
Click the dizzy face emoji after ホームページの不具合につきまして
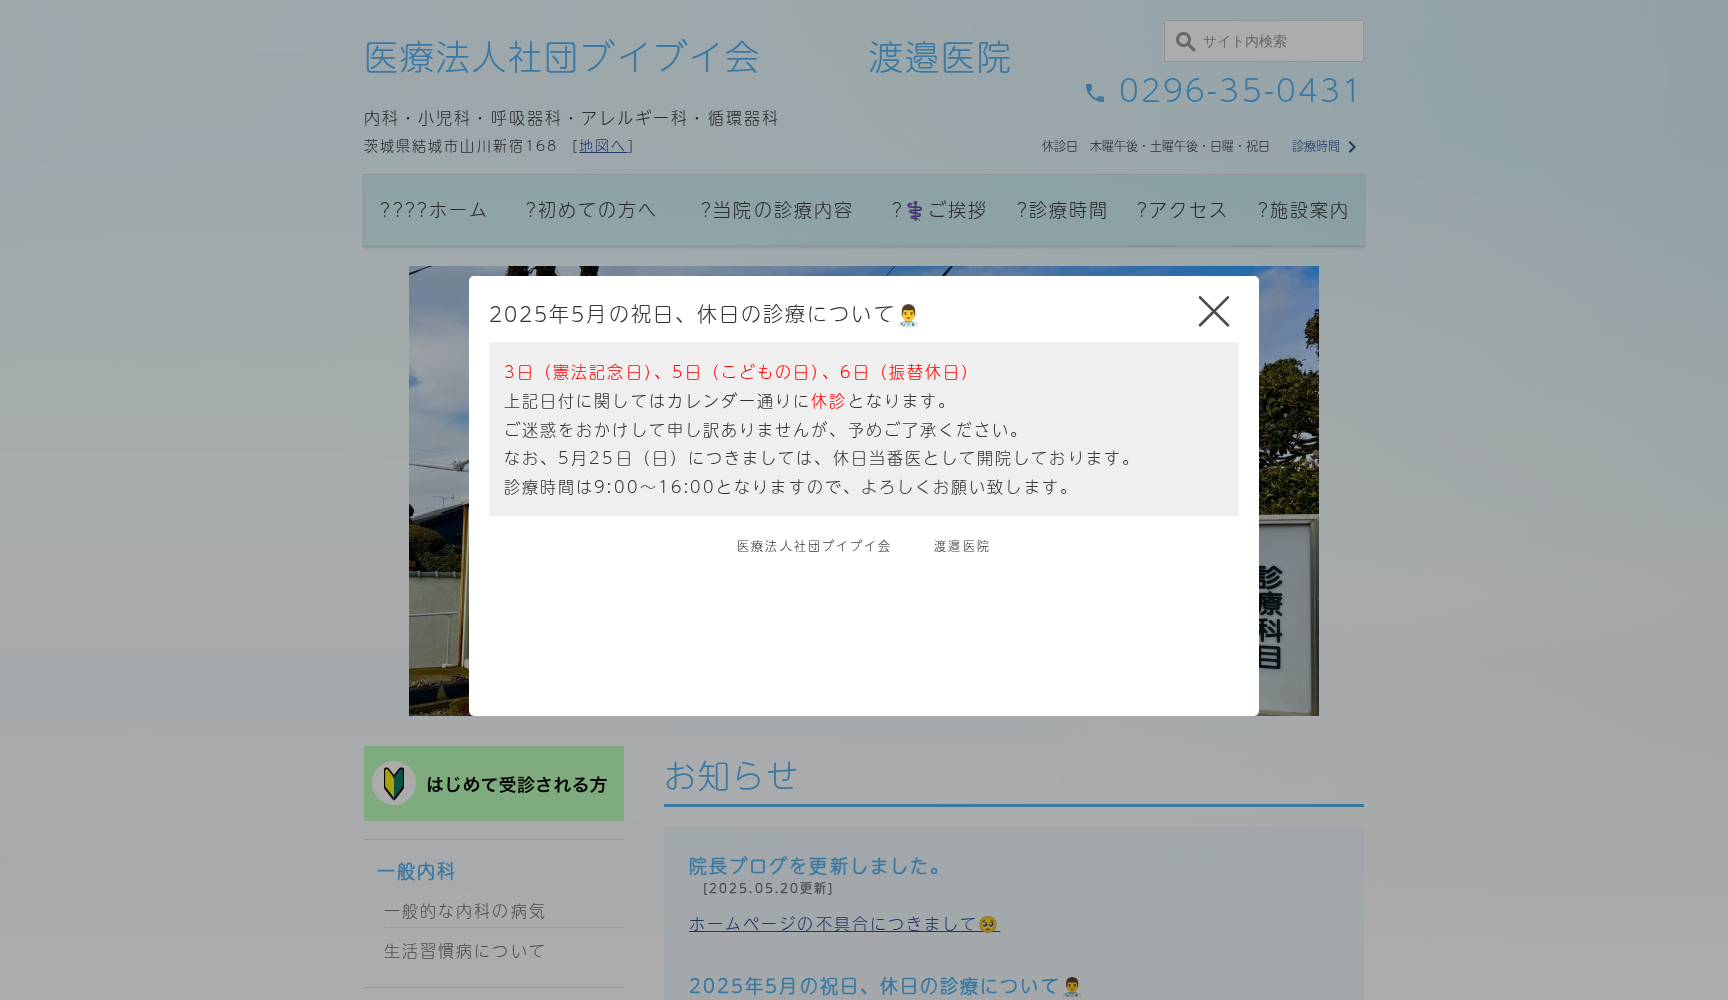[986, 924]
